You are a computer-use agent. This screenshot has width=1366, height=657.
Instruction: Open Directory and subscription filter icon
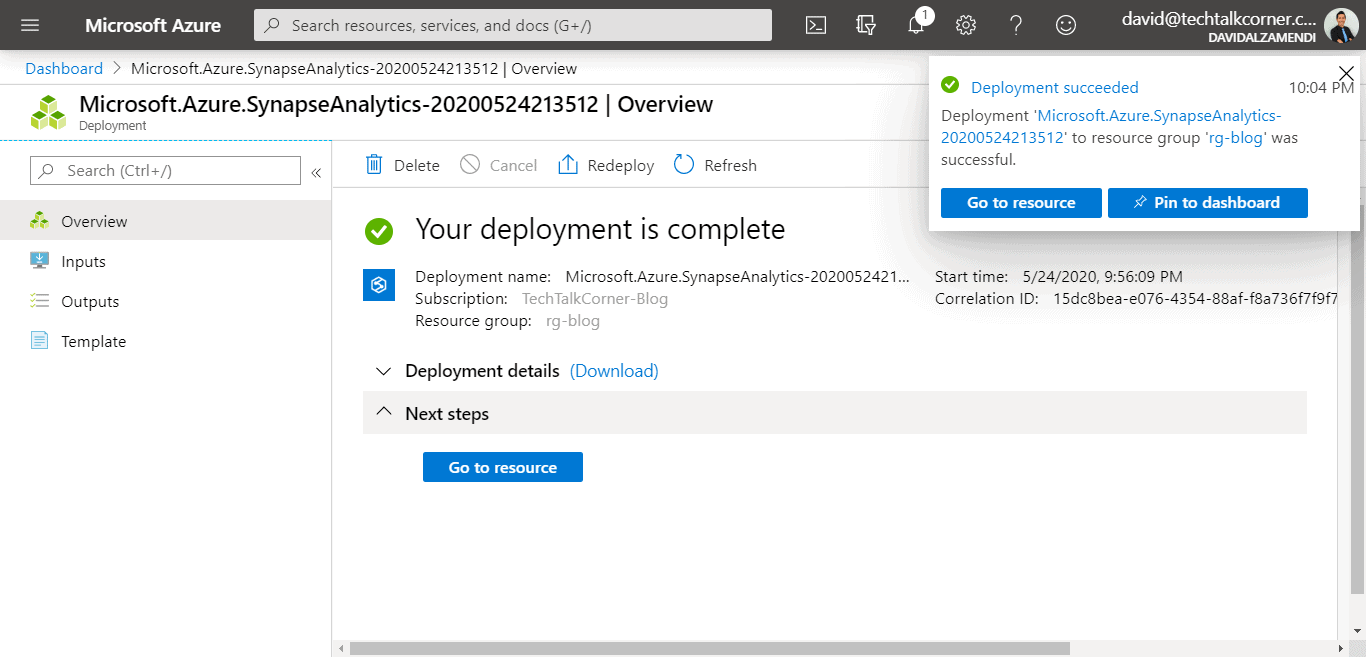[x=866, y=25]
